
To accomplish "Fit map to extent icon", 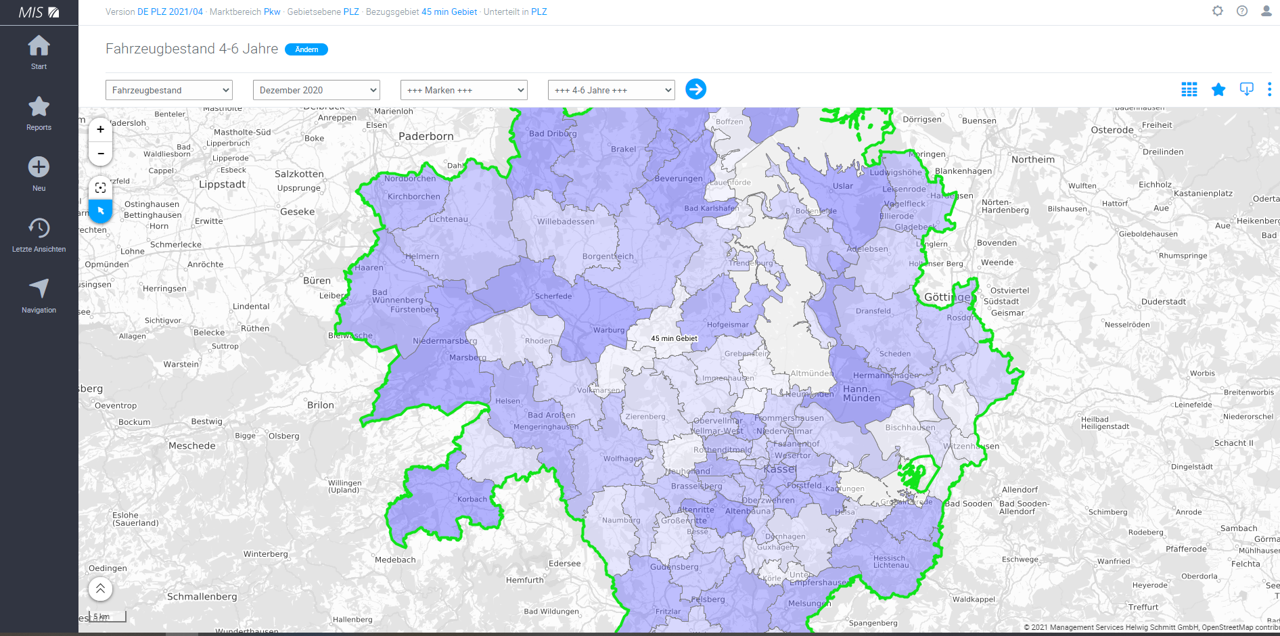I will tap(100, 188).
